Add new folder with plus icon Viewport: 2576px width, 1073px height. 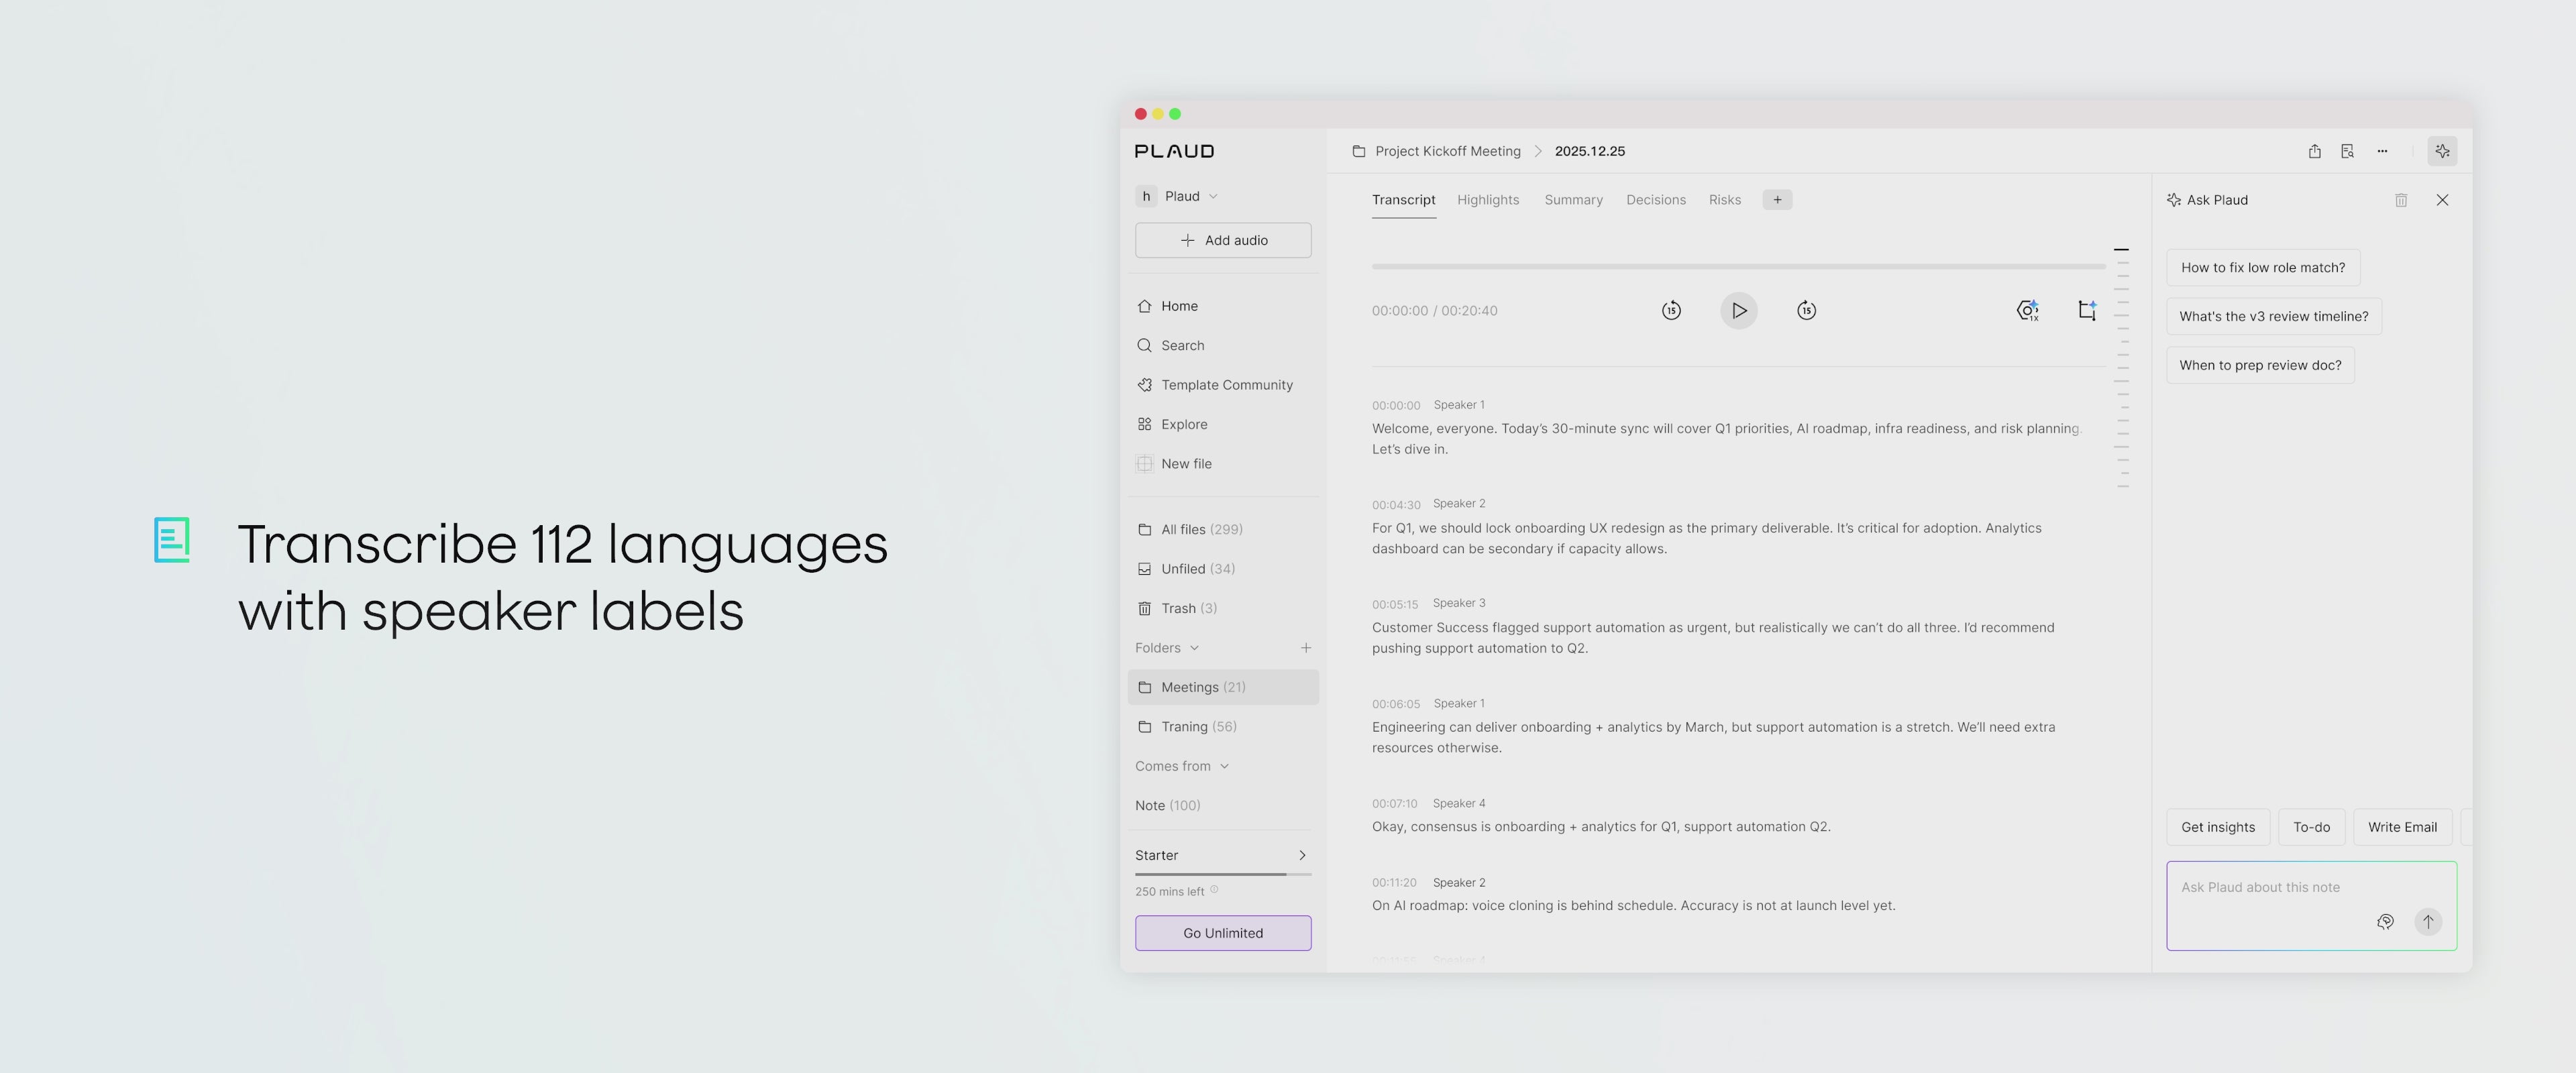coord(1305,648)
